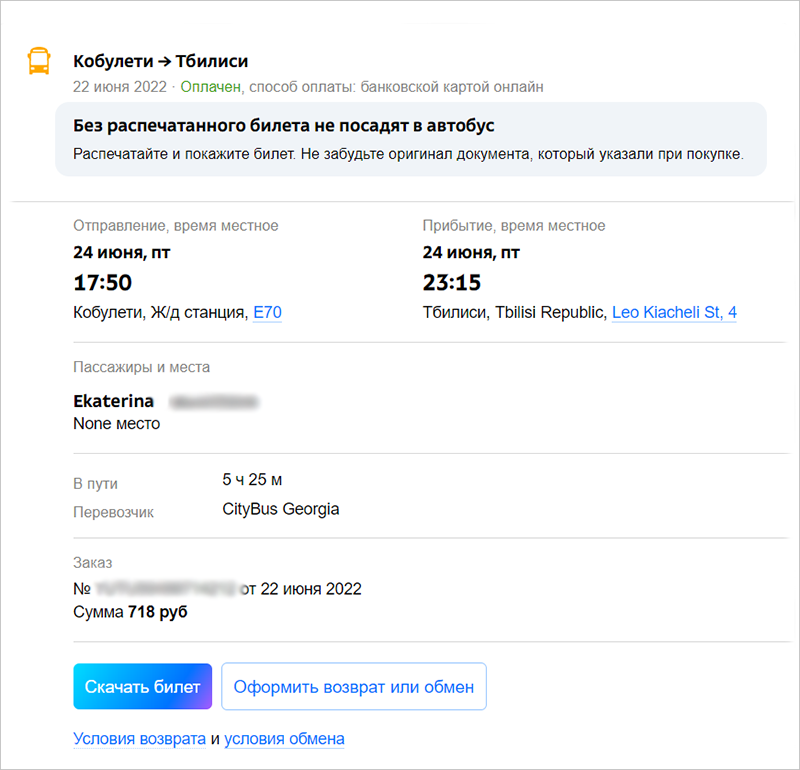Screen dimensions: 800x770
Task: Click the printed ticket warning heading
Action: click(284, 126)
